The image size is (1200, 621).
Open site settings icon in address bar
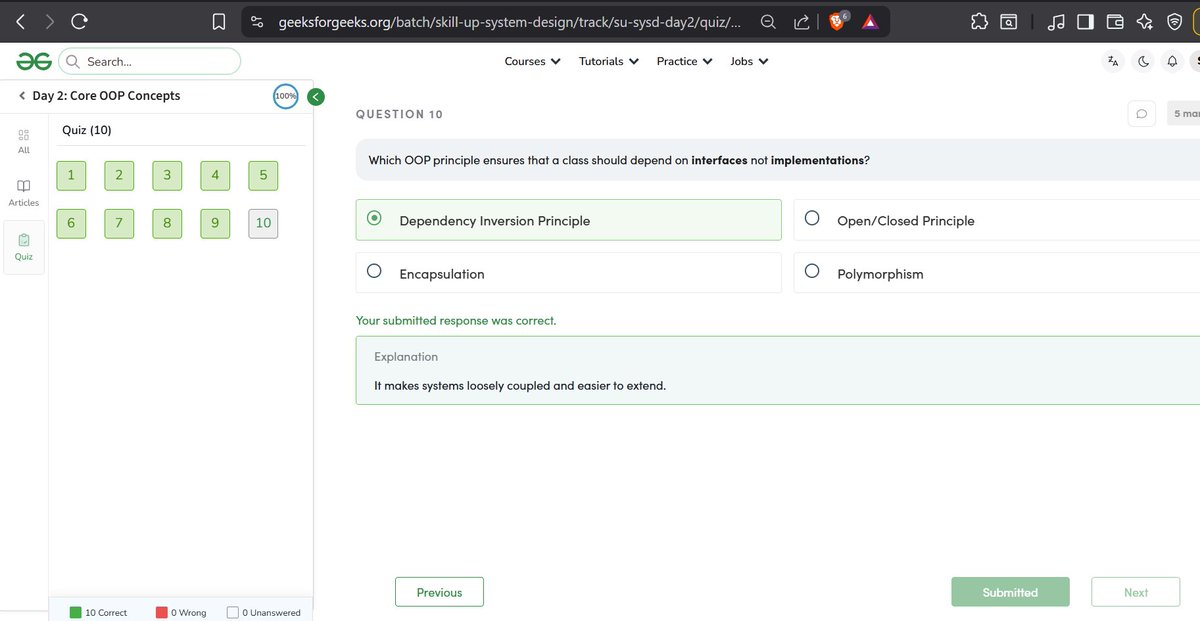click(257, 21)
